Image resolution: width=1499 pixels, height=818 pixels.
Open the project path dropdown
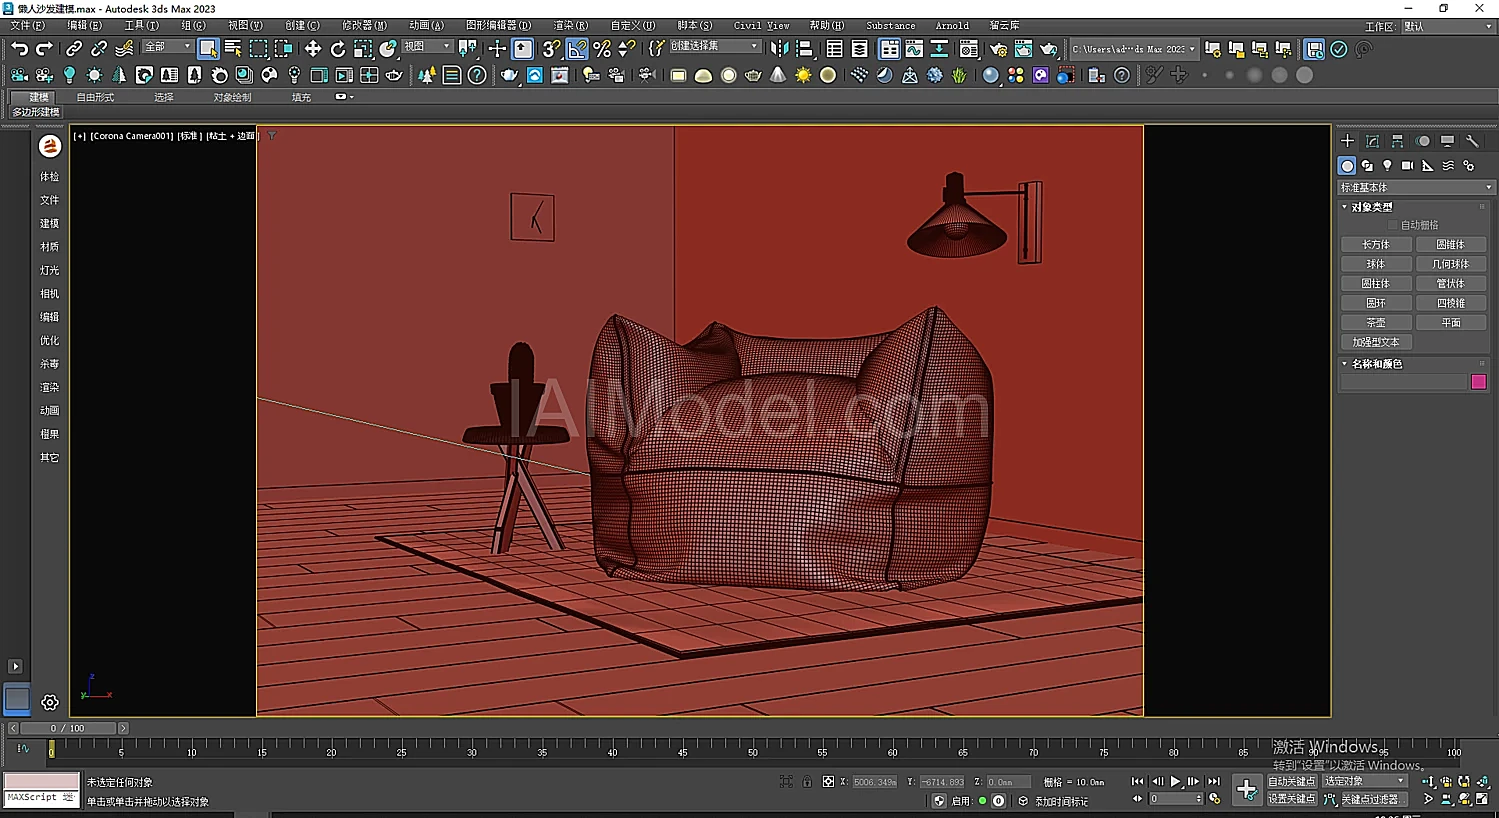(1133, 48)
